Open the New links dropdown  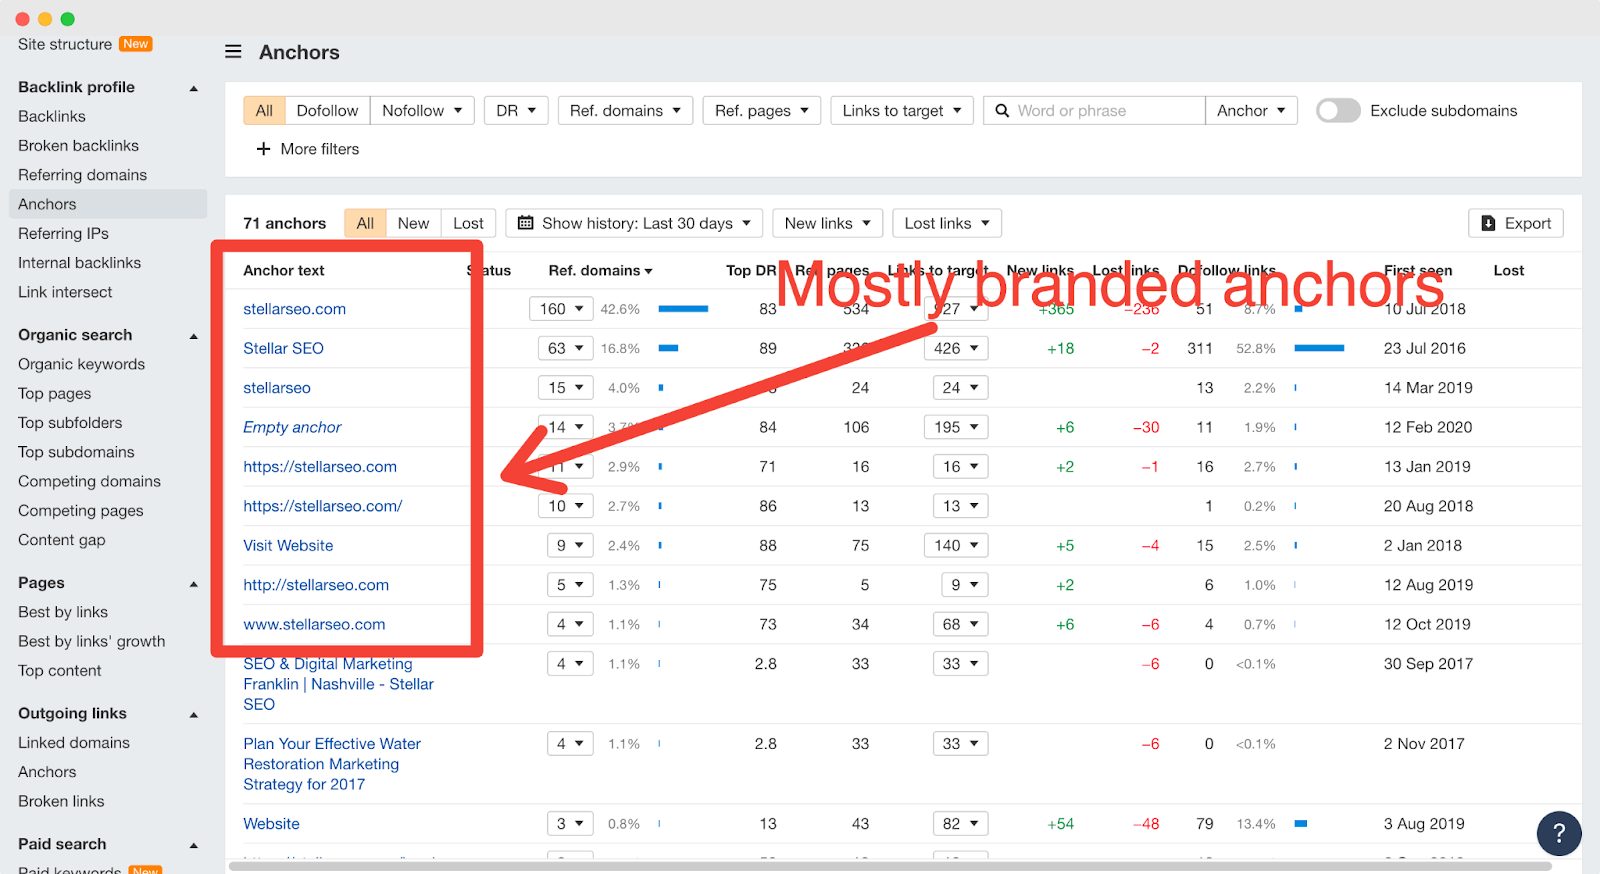(827, 223)
